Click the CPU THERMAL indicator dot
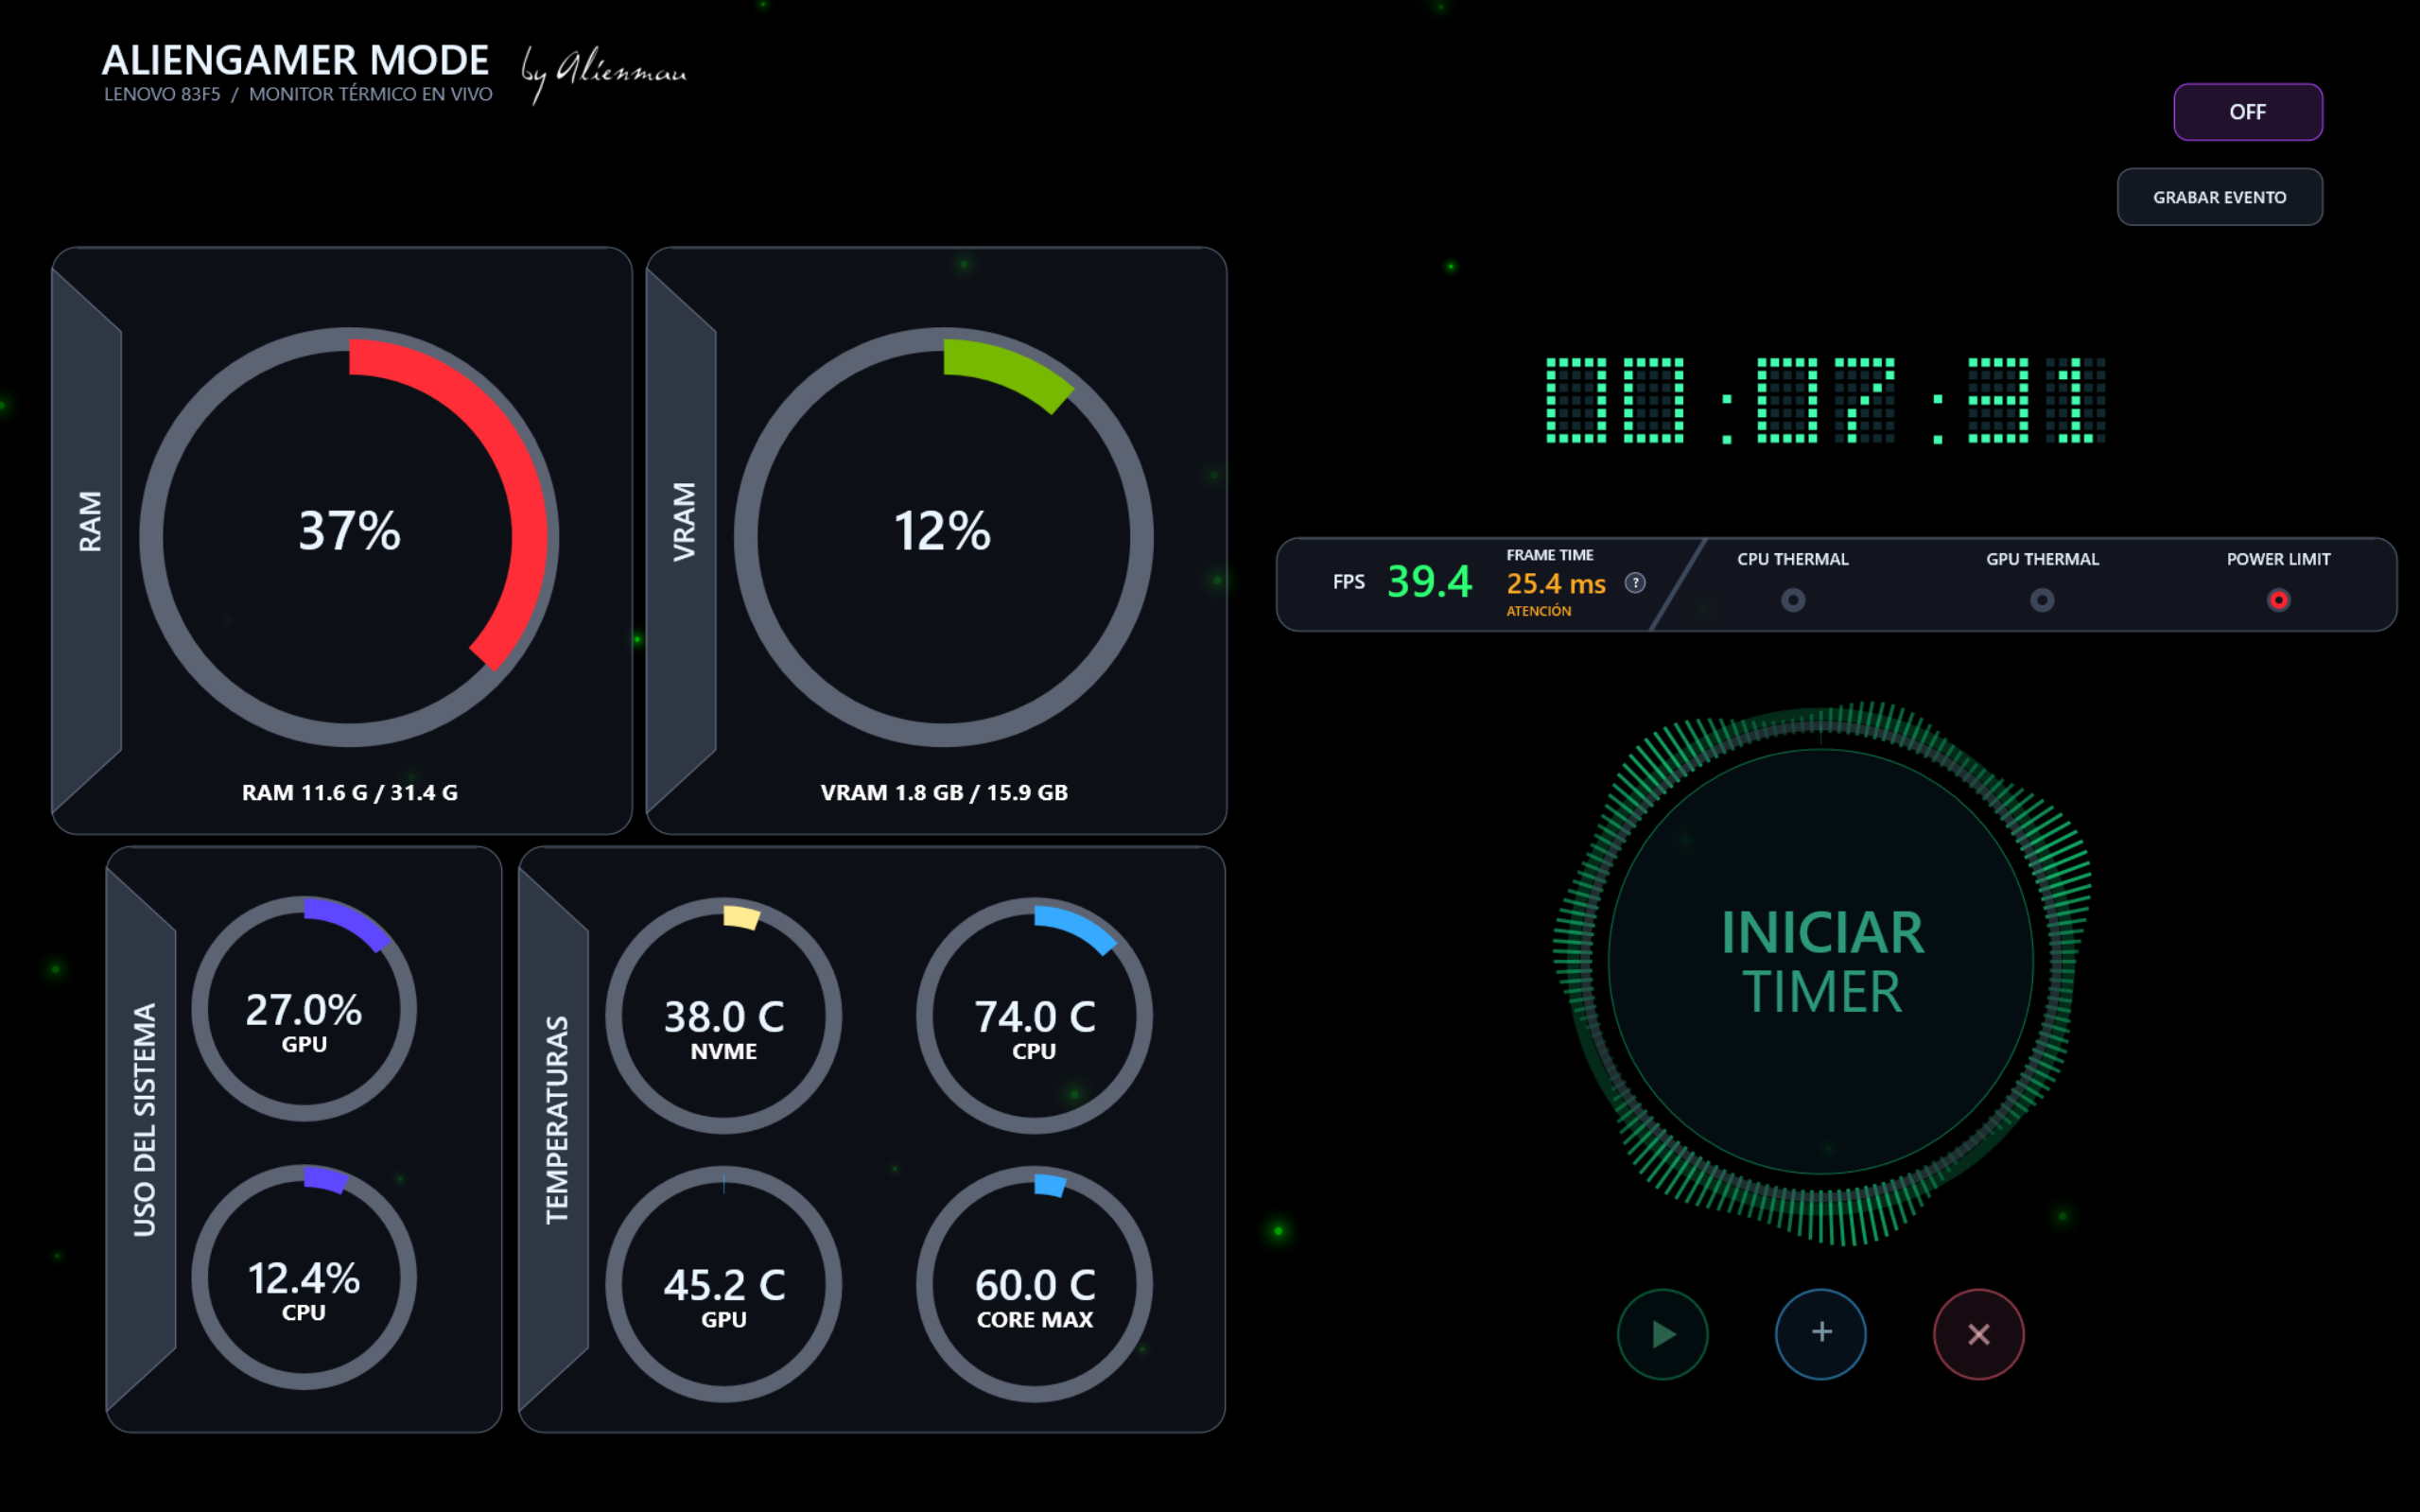 tap(1793, 600)
